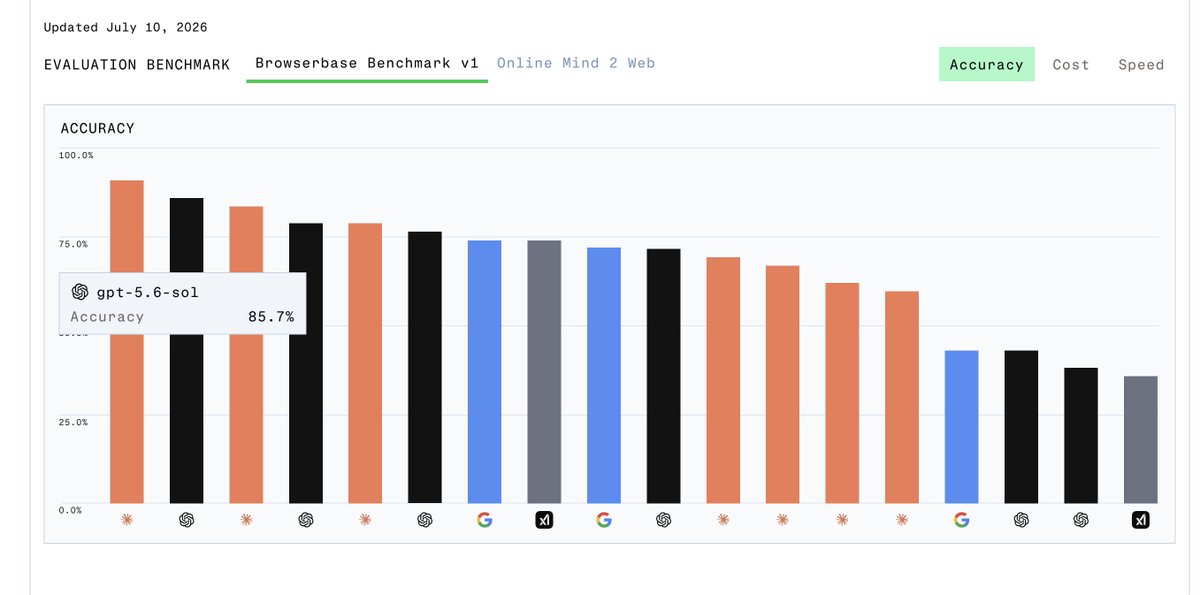This screenshot has width=1200, height=595.
Task: Switch the metric to Cost
Action: (1071, 64)
